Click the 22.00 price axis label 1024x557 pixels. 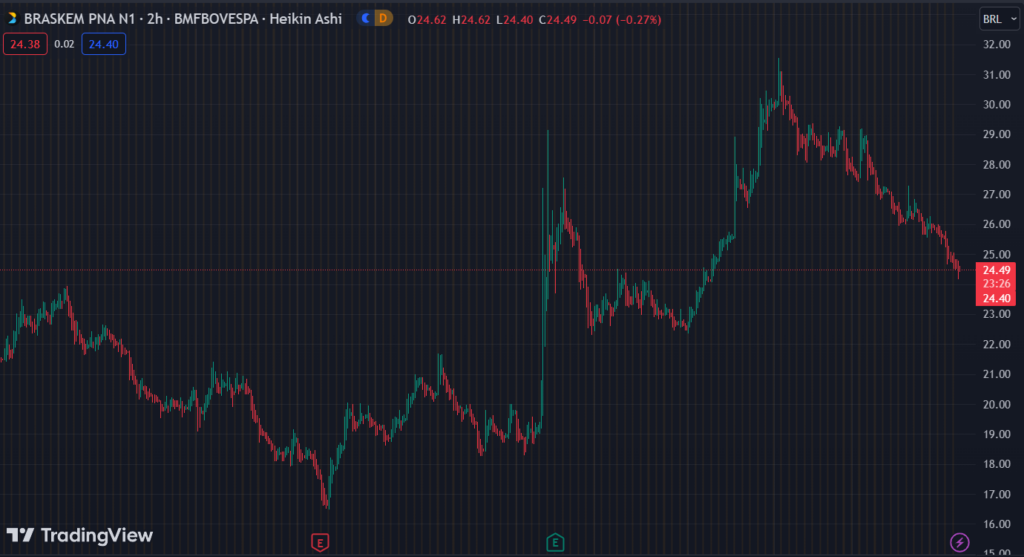(x=997, y=344)
